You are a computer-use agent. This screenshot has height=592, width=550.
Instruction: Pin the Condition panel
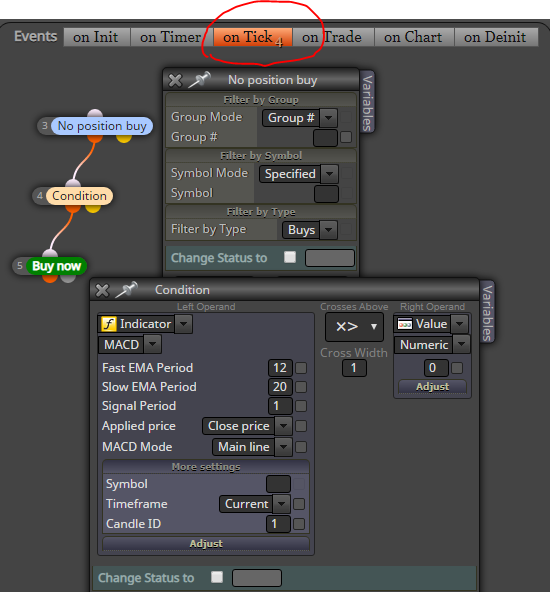tap(126, 290)
